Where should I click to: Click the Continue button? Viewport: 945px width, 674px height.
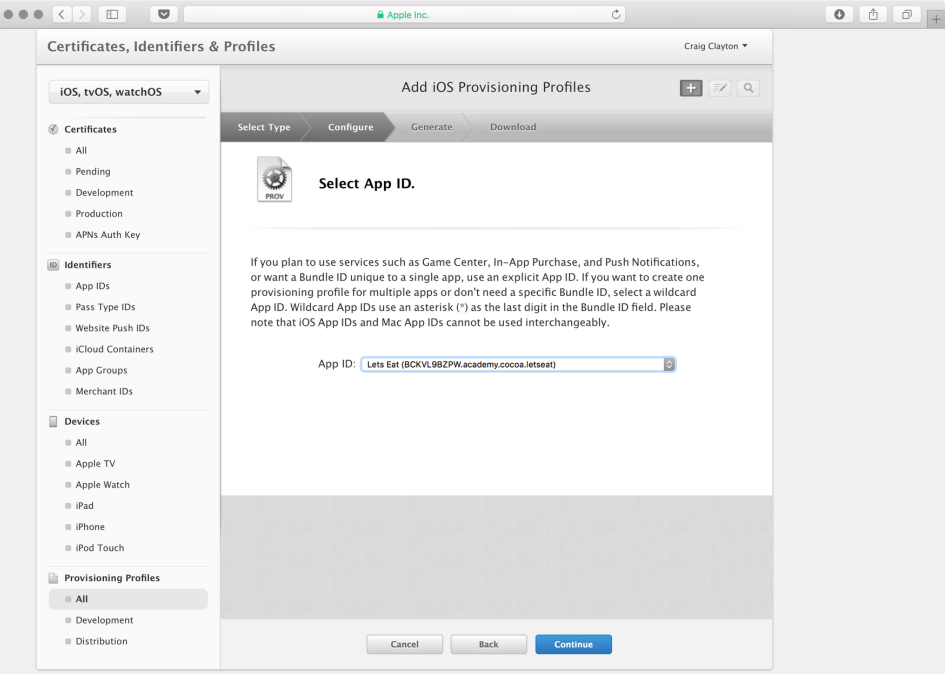(573, 644)
